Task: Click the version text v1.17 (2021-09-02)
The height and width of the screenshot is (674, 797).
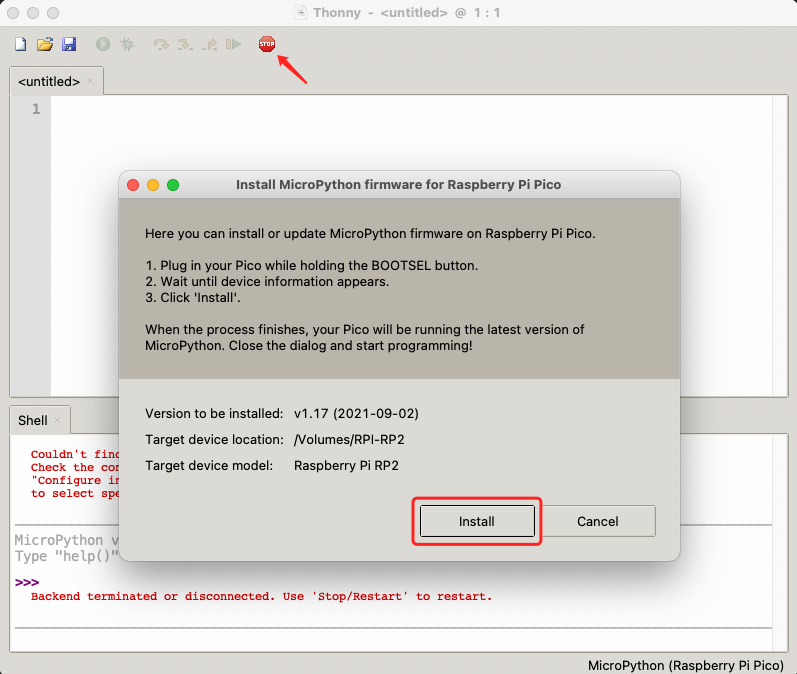Action: point(356,413)
